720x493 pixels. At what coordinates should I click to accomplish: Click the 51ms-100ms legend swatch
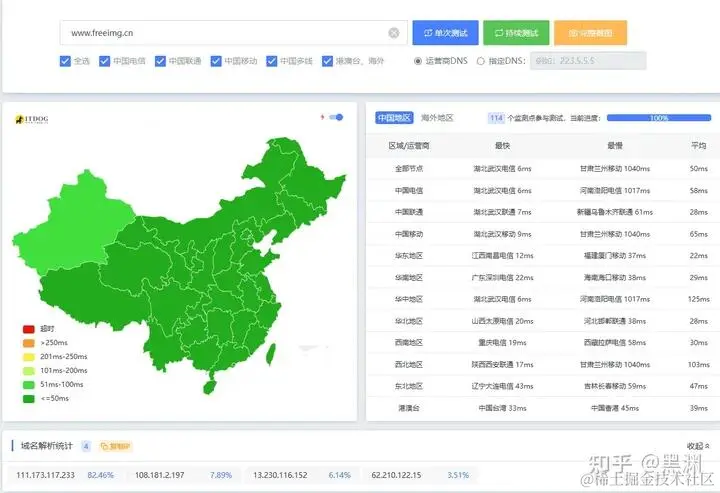(28, 385)
